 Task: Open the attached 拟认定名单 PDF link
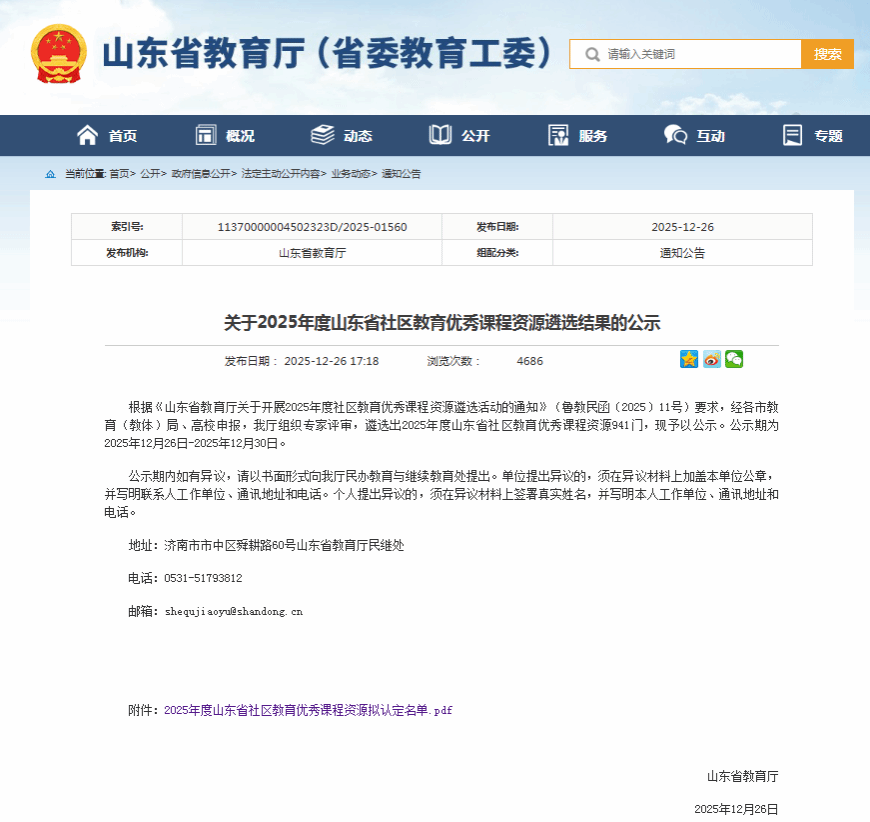[x=308, y=710]
